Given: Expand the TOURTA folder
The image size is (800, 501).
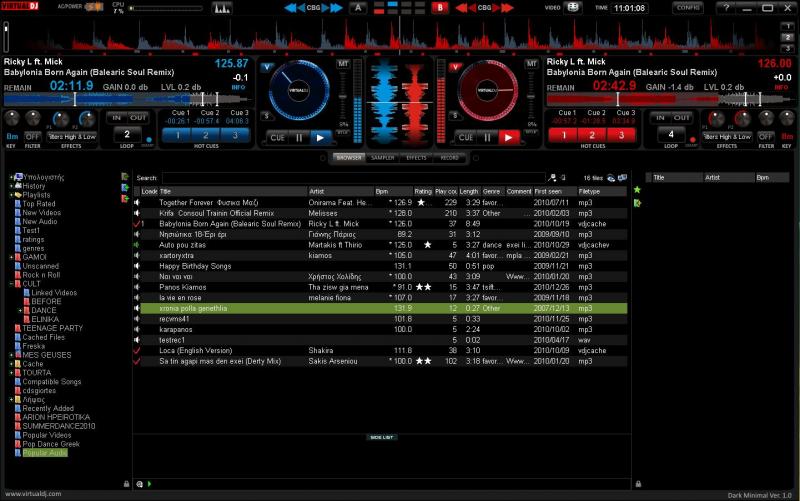Looking at the screenshot, I should coord(11,372).
